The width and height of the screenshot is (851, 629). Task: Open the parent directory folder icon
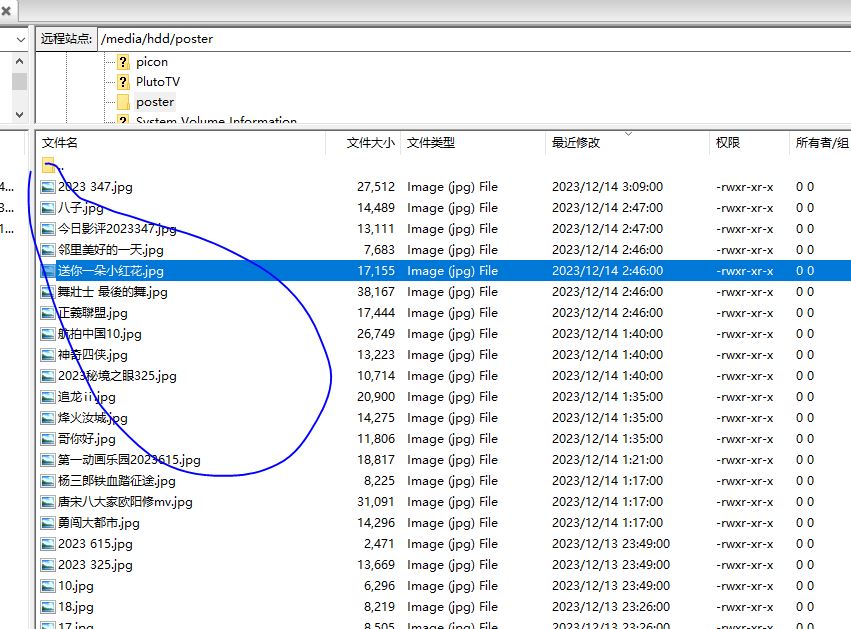(48, 164)
